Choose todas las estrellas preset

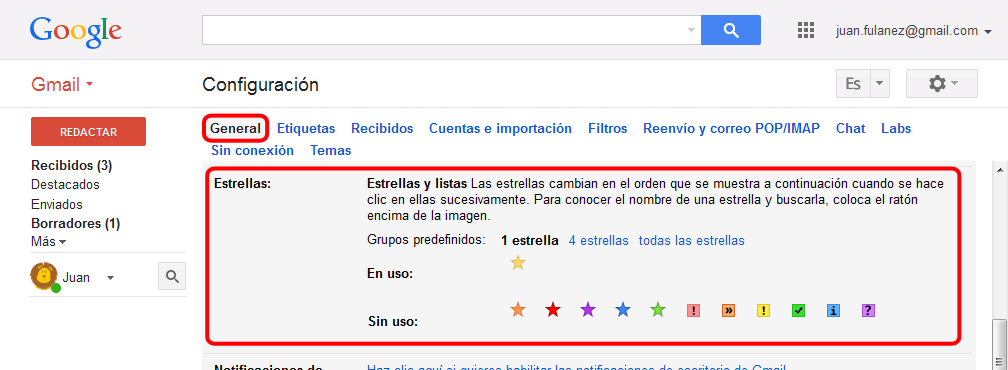pos(692,241)
